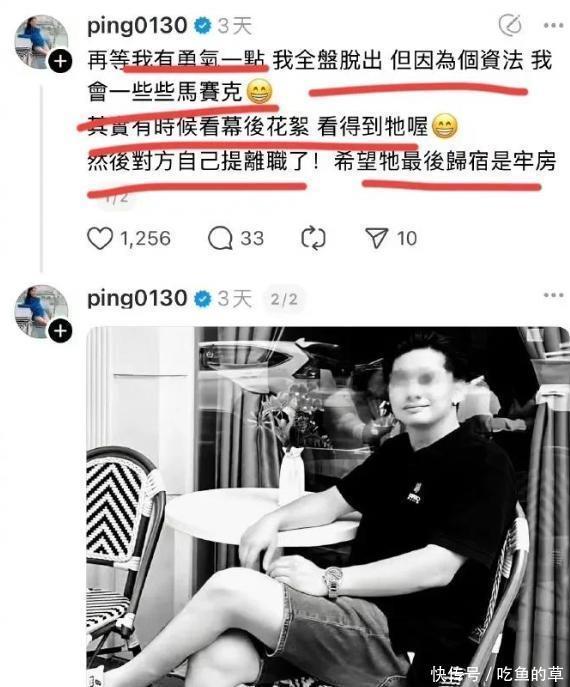Open comments on the first post
The height and width of the screenshot is (687, 570).
(x=220, y=239)
